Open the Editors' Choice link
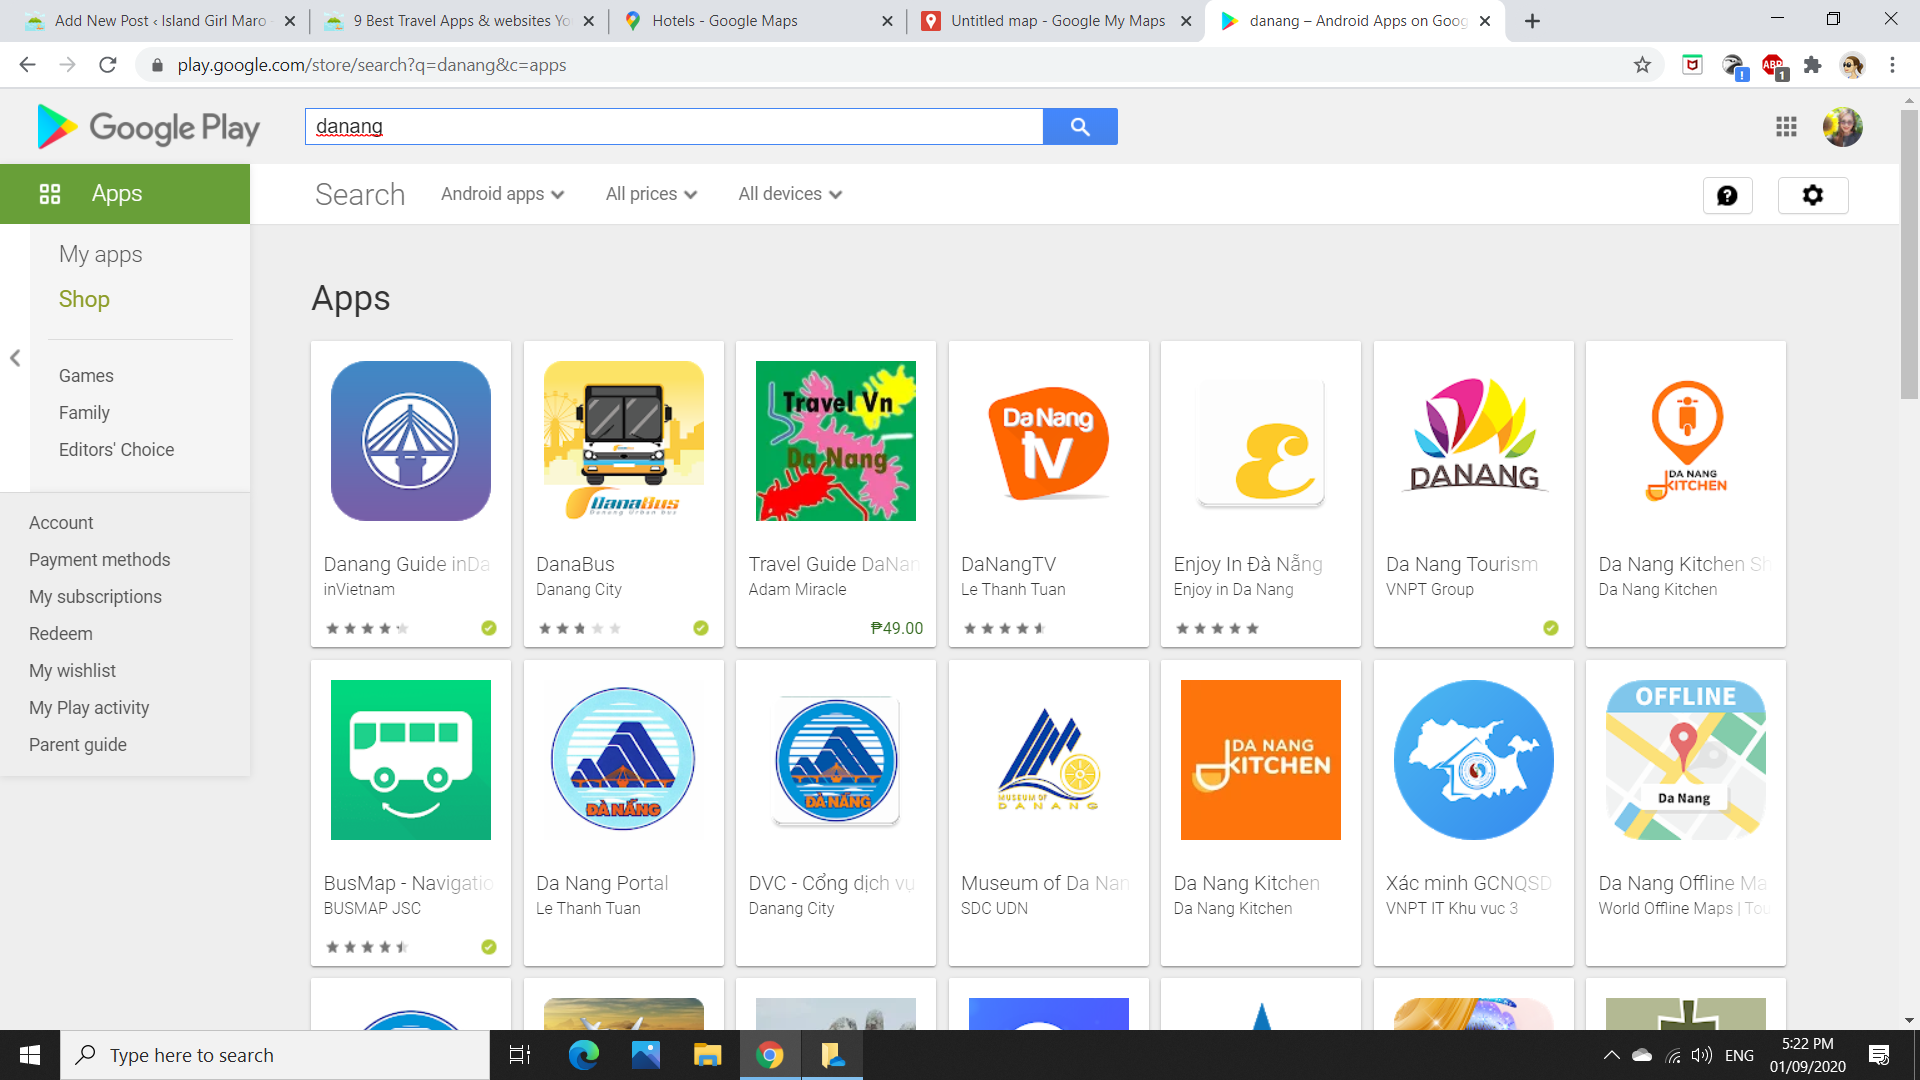 click(x=116, y=450)
